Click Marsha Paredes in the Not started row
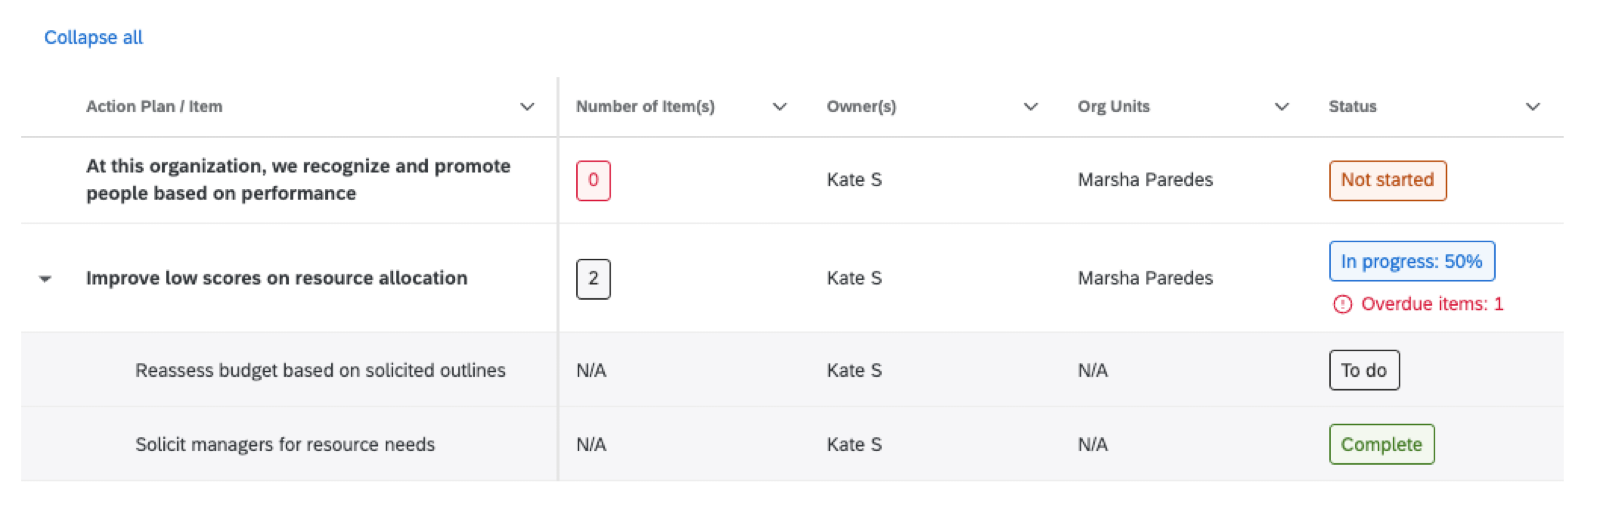The height and width of the screenshot is (507, 1600). (1145, 180)
